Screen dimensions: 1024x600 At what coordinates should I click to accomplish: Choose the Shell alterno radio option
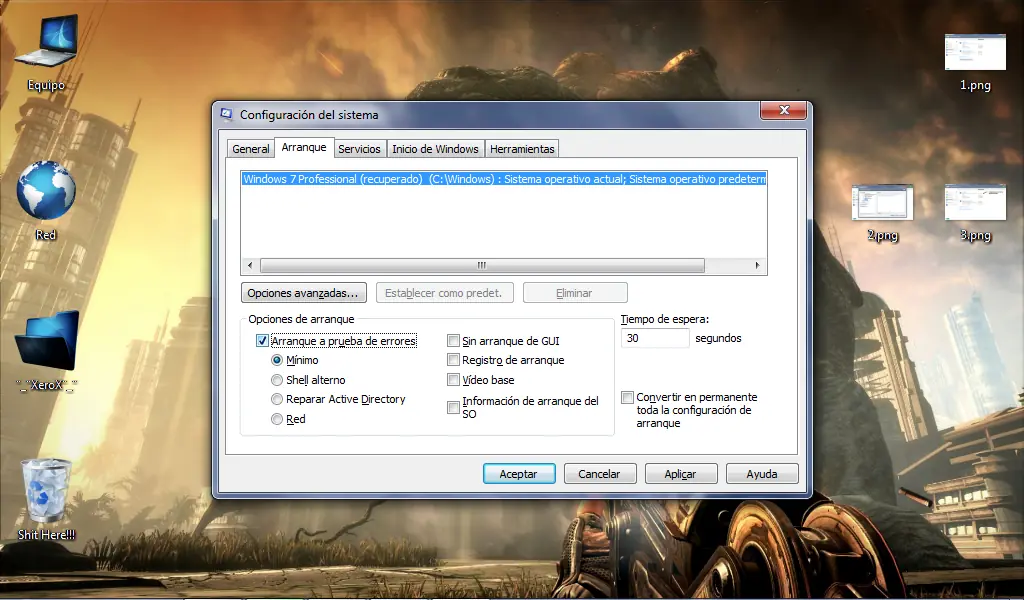tap(277, 380)
